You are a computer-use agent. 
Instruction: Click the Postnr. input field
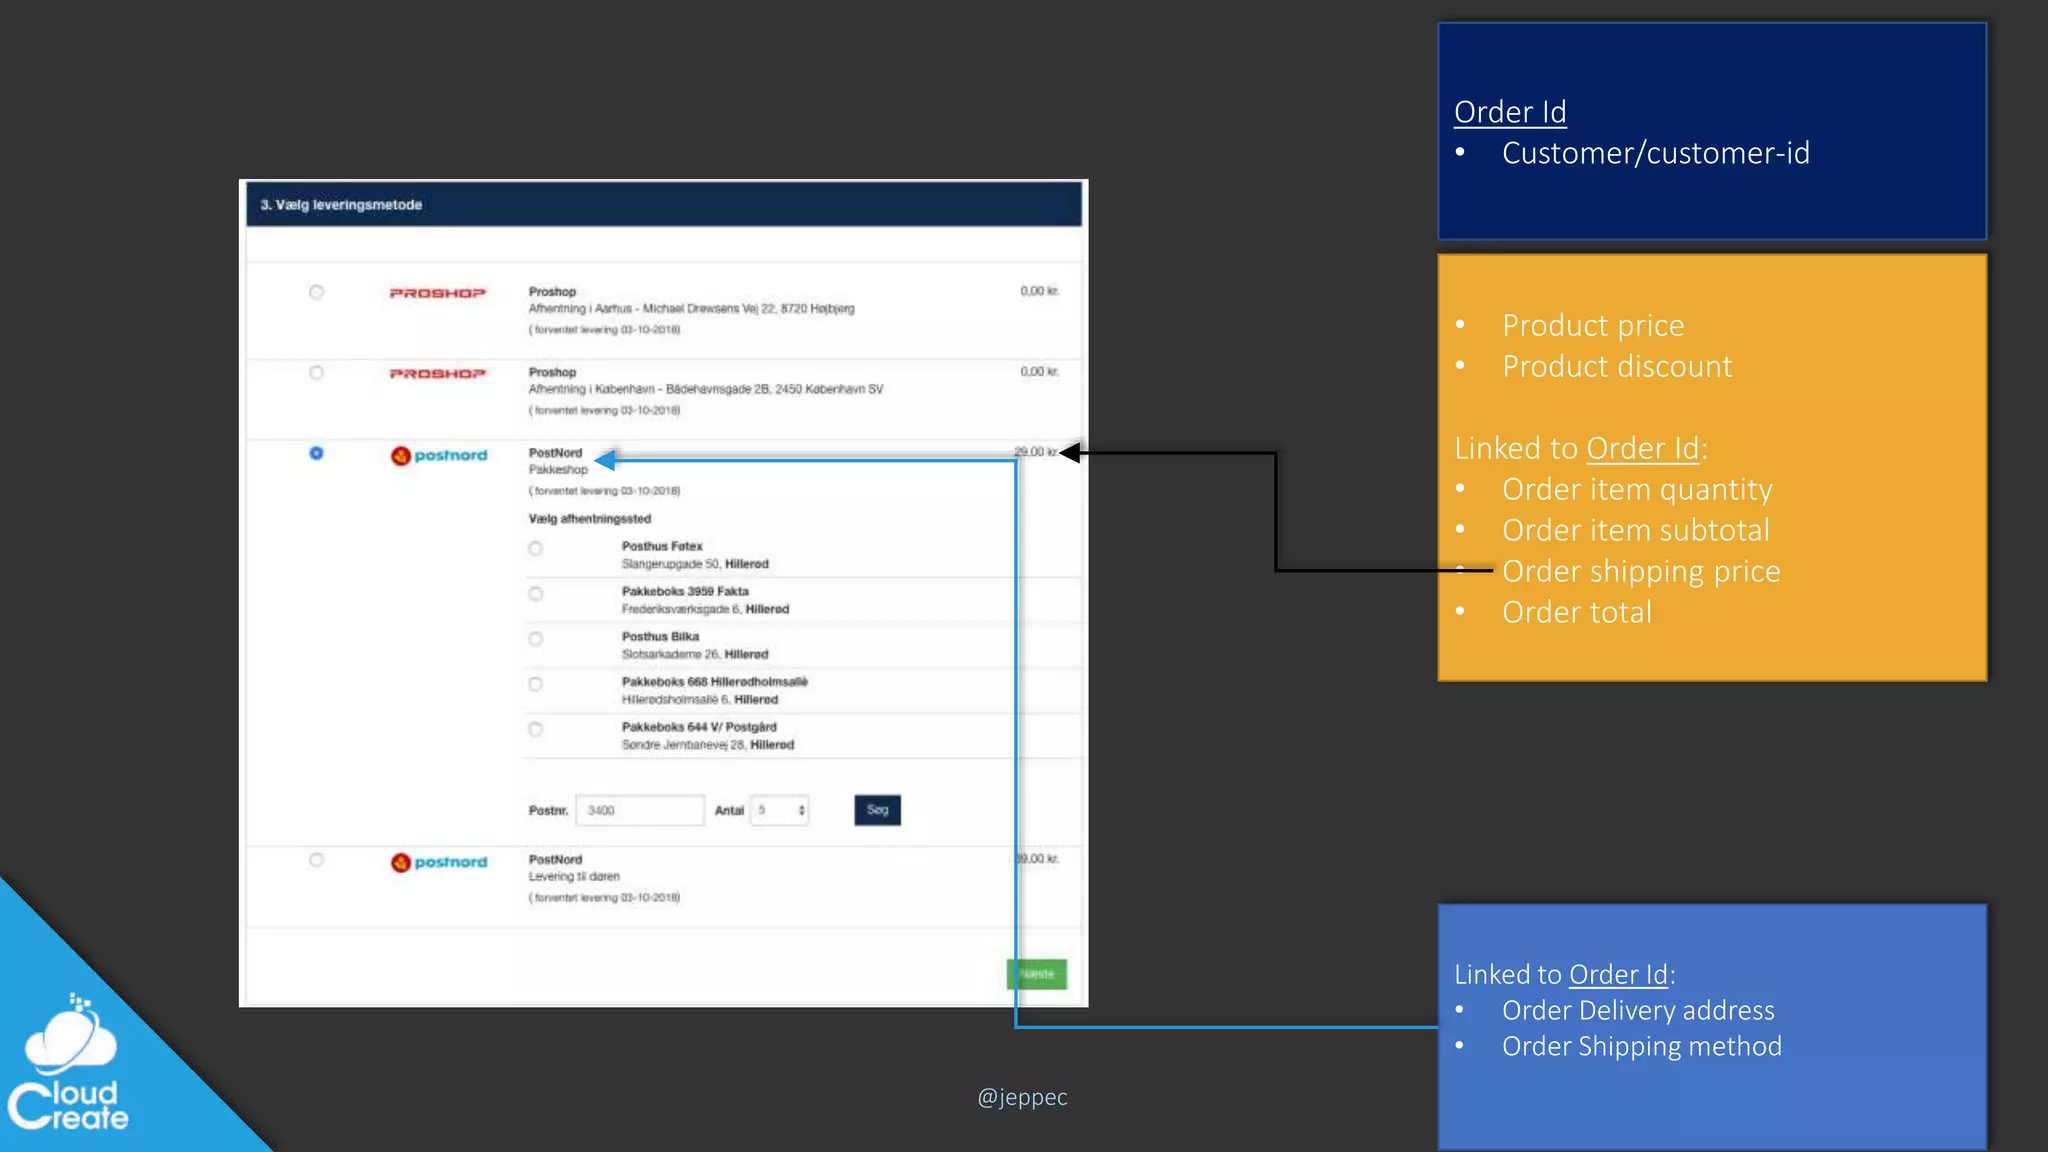click(639, 810)
